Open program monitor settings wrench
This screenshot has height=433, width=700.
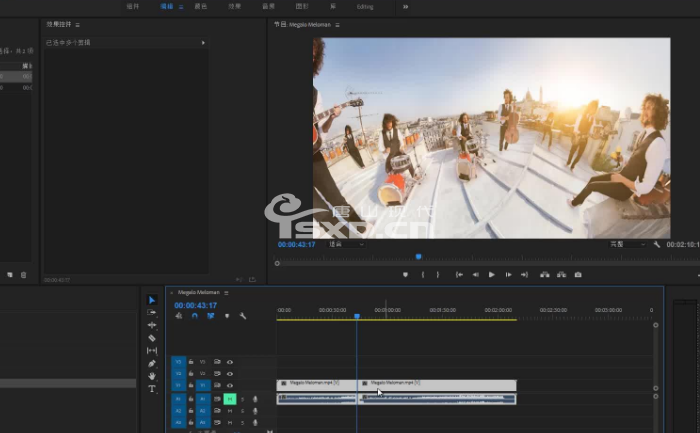[x=657, y=244]
